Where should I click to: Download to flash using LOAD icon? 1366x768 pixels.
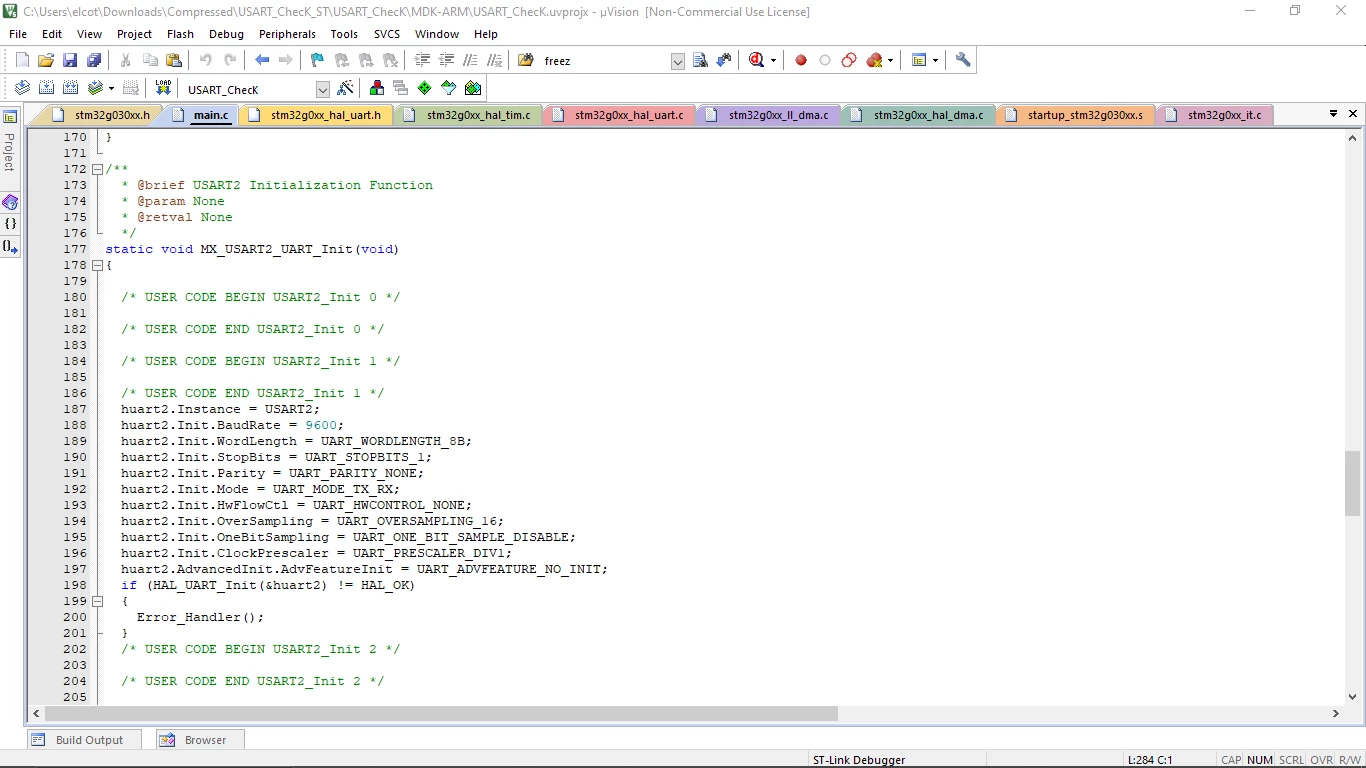pos(163,88)
